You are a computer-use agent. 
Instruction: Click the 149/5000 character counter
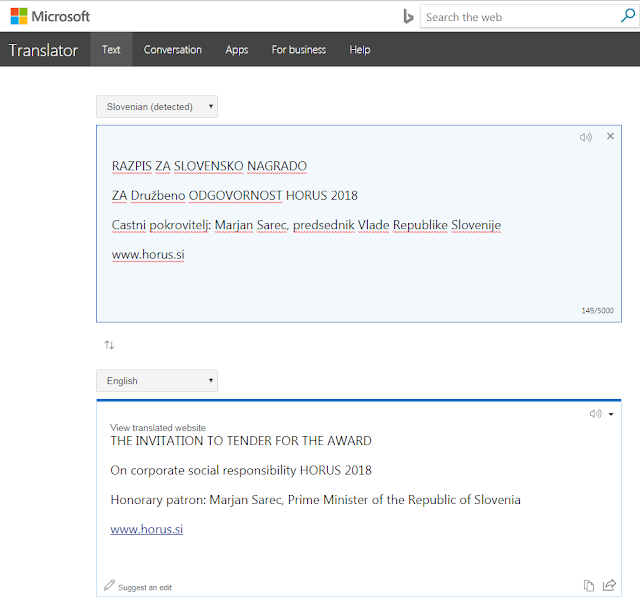point(598,311)
